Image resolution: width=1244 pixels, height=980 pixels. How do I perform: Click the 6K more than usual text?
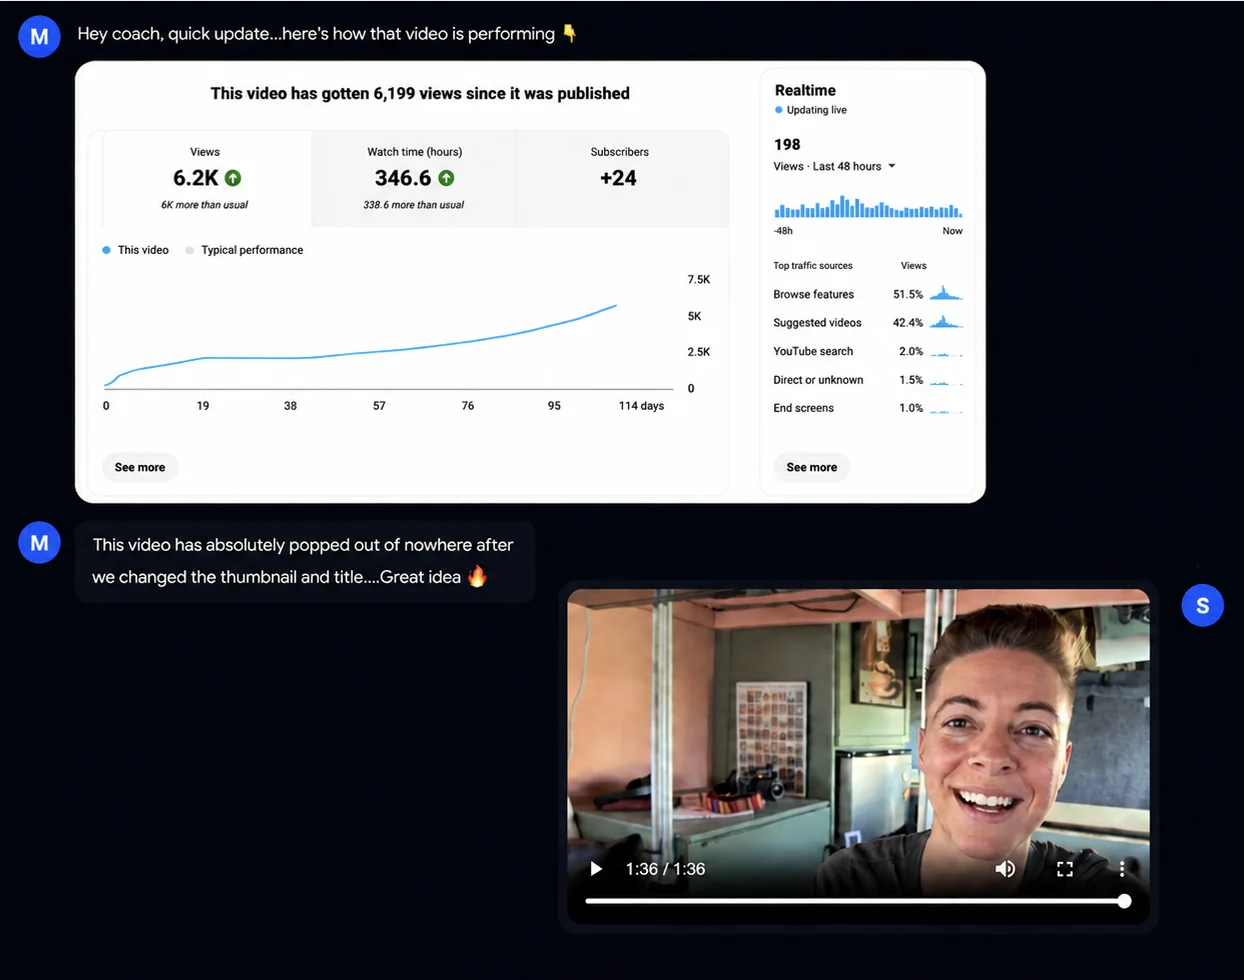tap(204, 205)
